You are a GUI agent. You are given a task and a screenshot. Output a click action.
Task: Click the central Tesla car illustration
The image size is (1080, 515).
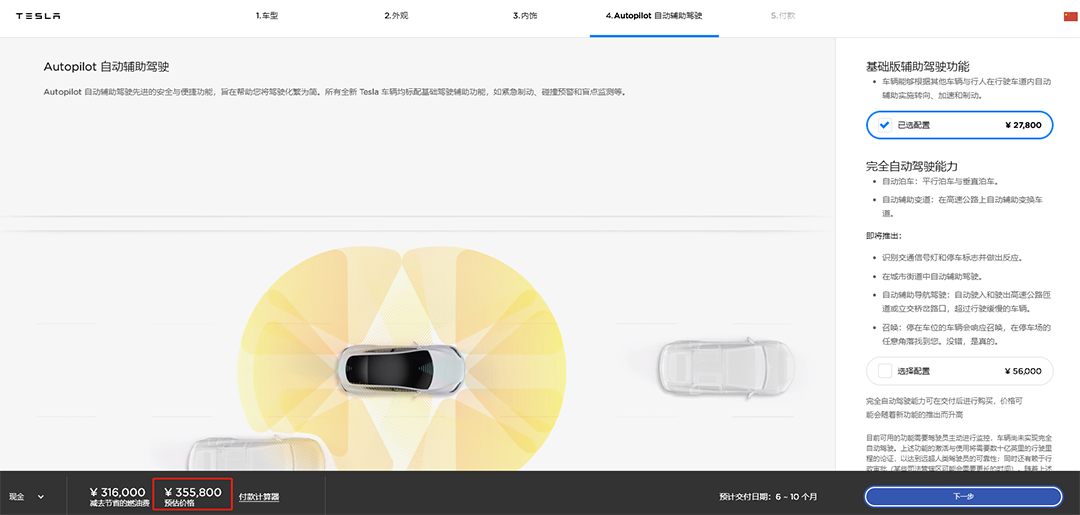coord(401,371)
